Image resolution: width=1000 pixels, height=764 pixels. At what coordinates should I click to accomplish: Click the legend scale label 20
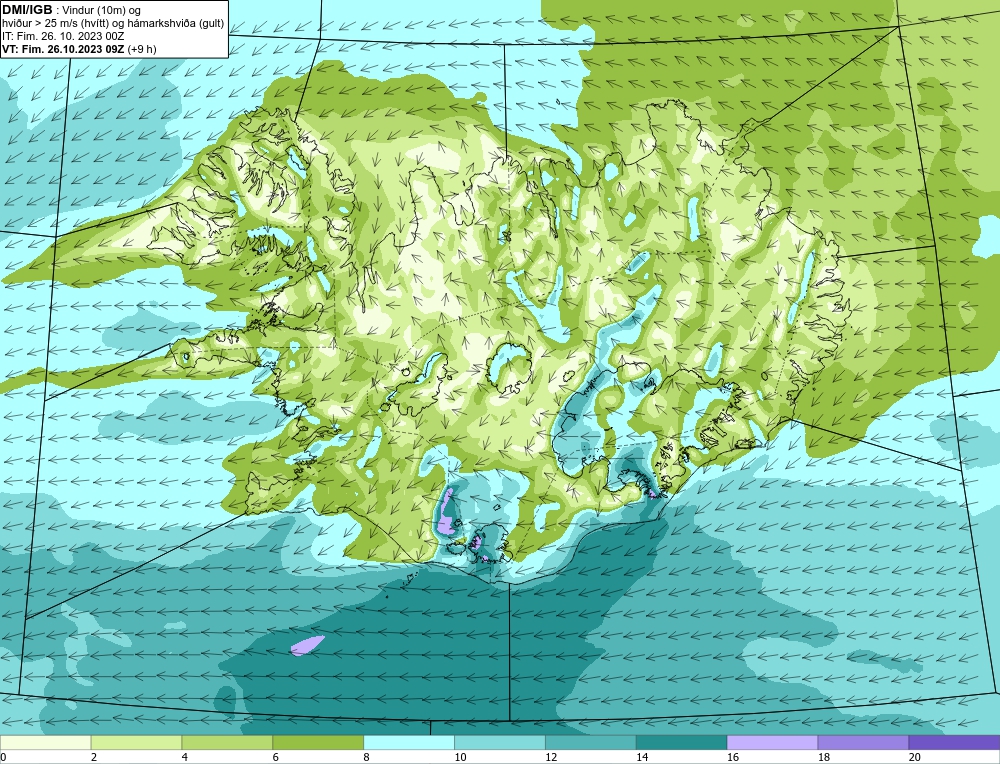click(x=914, y=757)
